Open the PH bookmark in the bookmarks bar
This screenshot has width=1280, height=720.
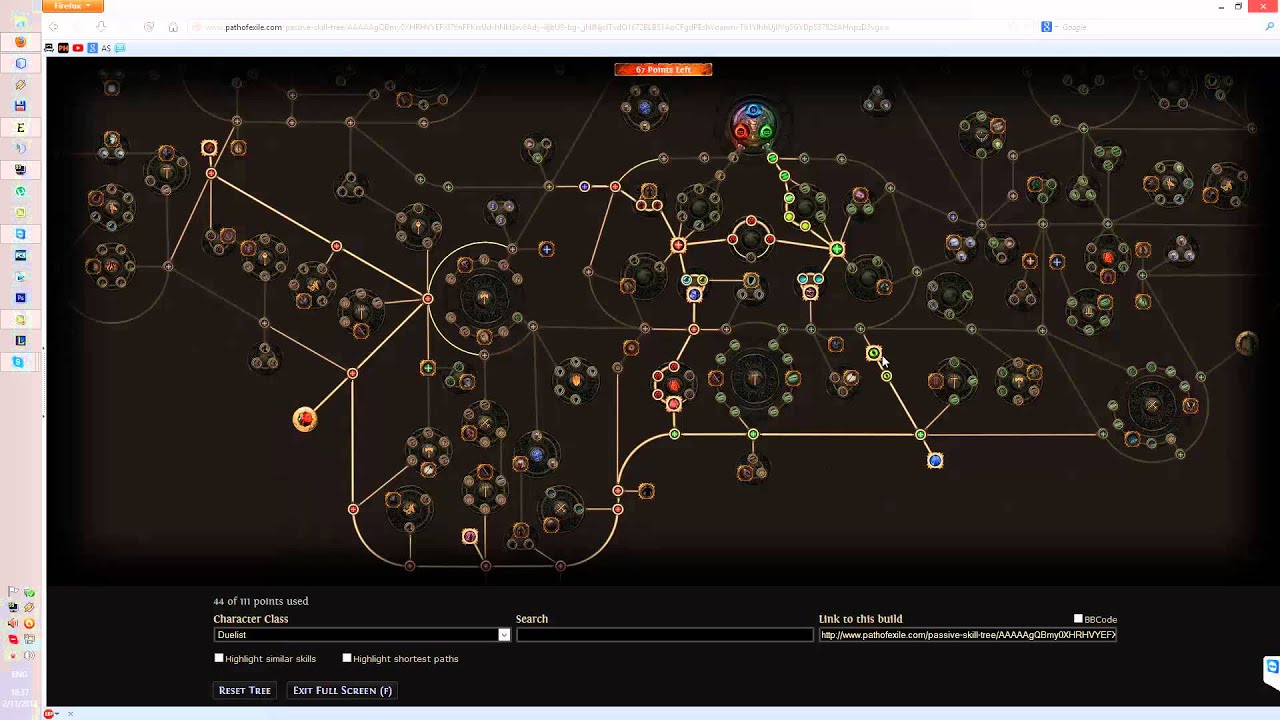point(63,48)
